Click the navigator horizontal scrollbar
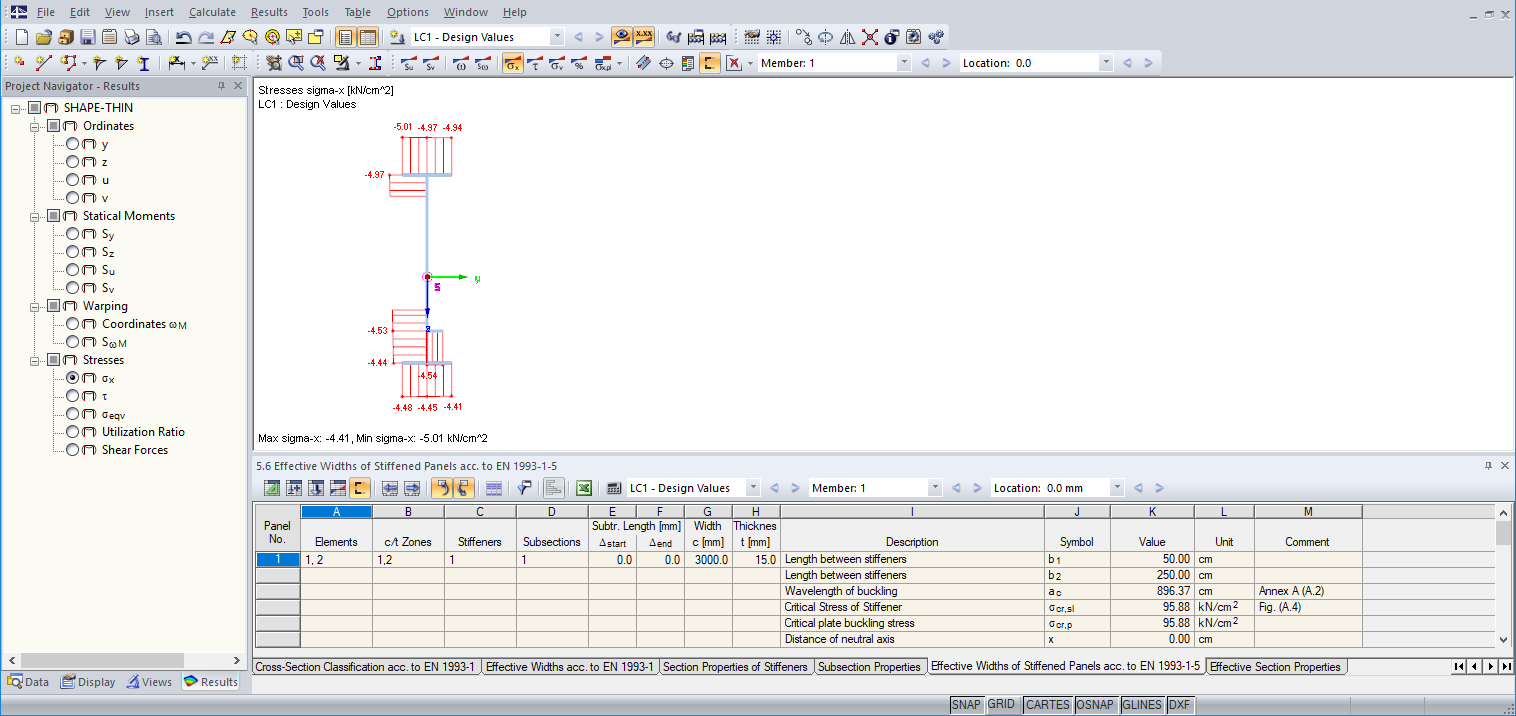 (x=102, y=661)
